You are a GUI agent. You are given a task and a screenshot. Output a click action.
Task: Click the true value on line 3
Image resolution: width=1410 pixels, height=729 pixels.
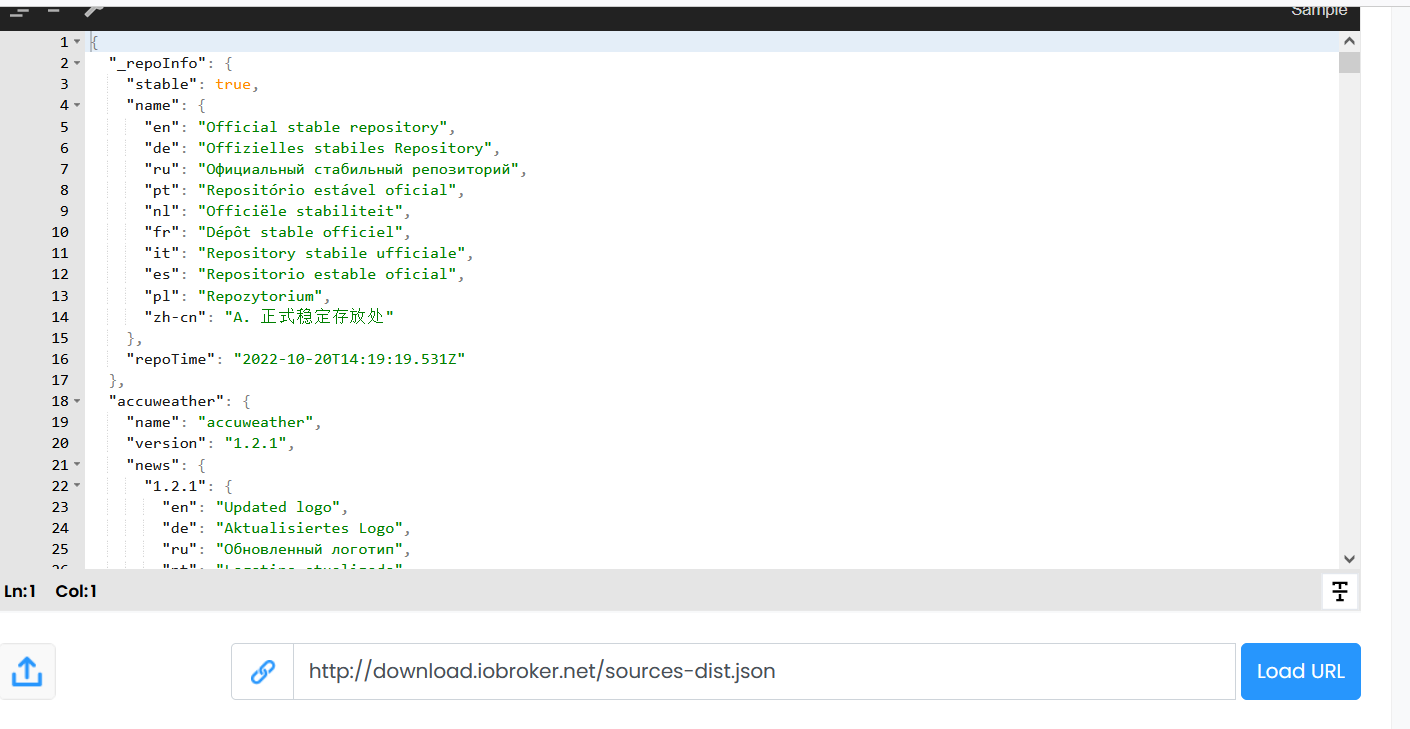click(233, 84)
